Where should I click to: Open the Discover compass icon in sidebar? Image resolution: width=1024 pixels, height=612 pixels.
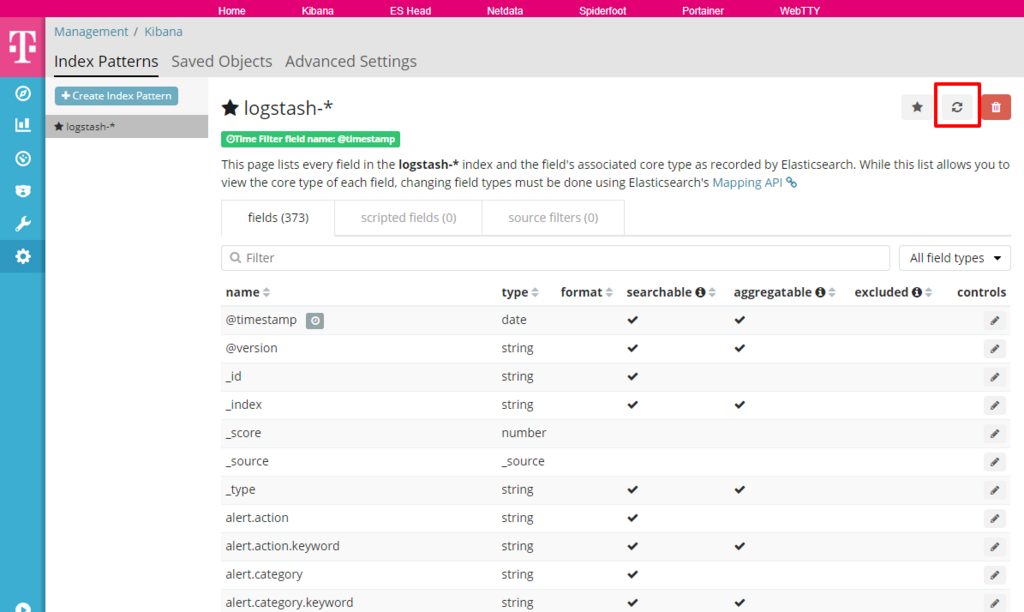pos(23,93)
